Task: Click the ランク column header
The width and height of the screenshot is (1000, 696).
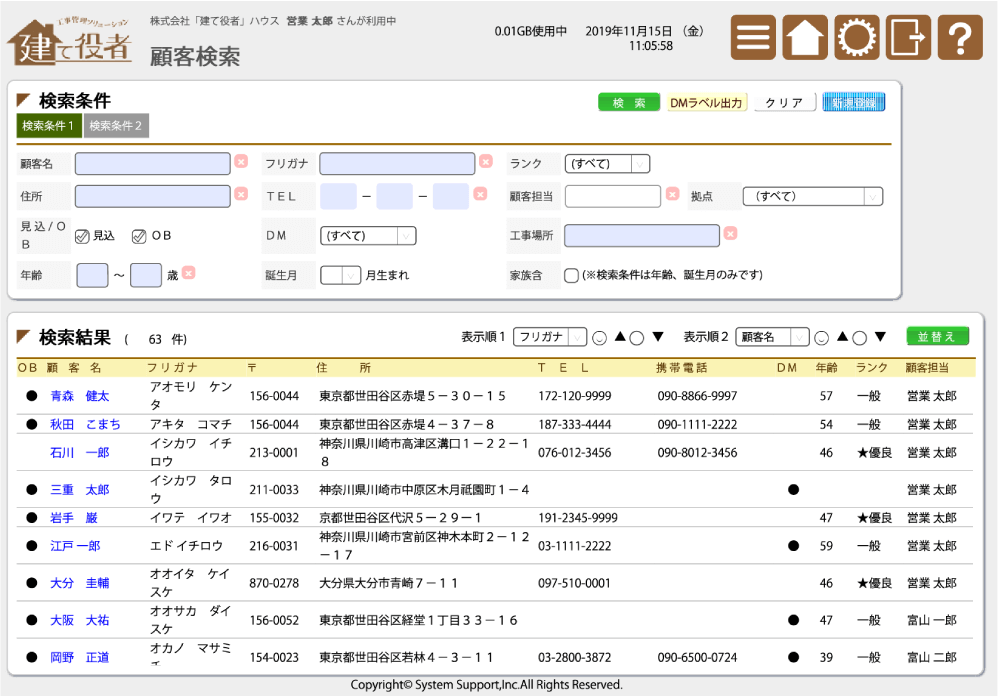Action: (x=871, y=368)
